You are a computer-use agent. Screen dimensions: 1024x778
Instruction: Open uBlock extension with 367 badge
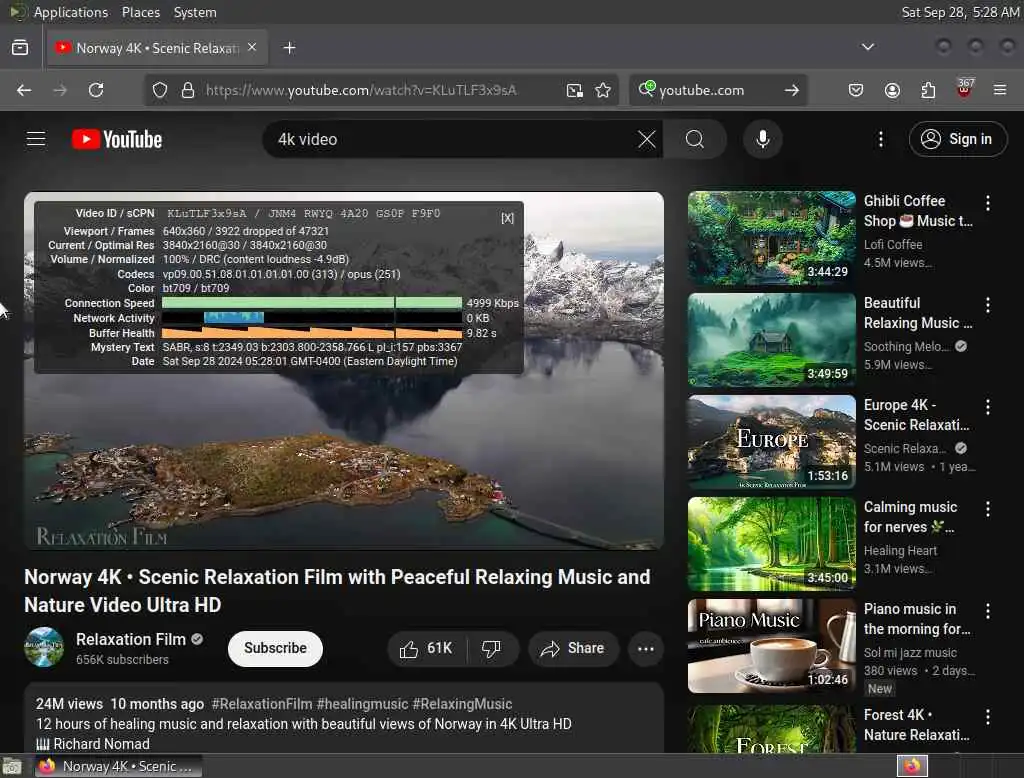(x=964, y=88)
